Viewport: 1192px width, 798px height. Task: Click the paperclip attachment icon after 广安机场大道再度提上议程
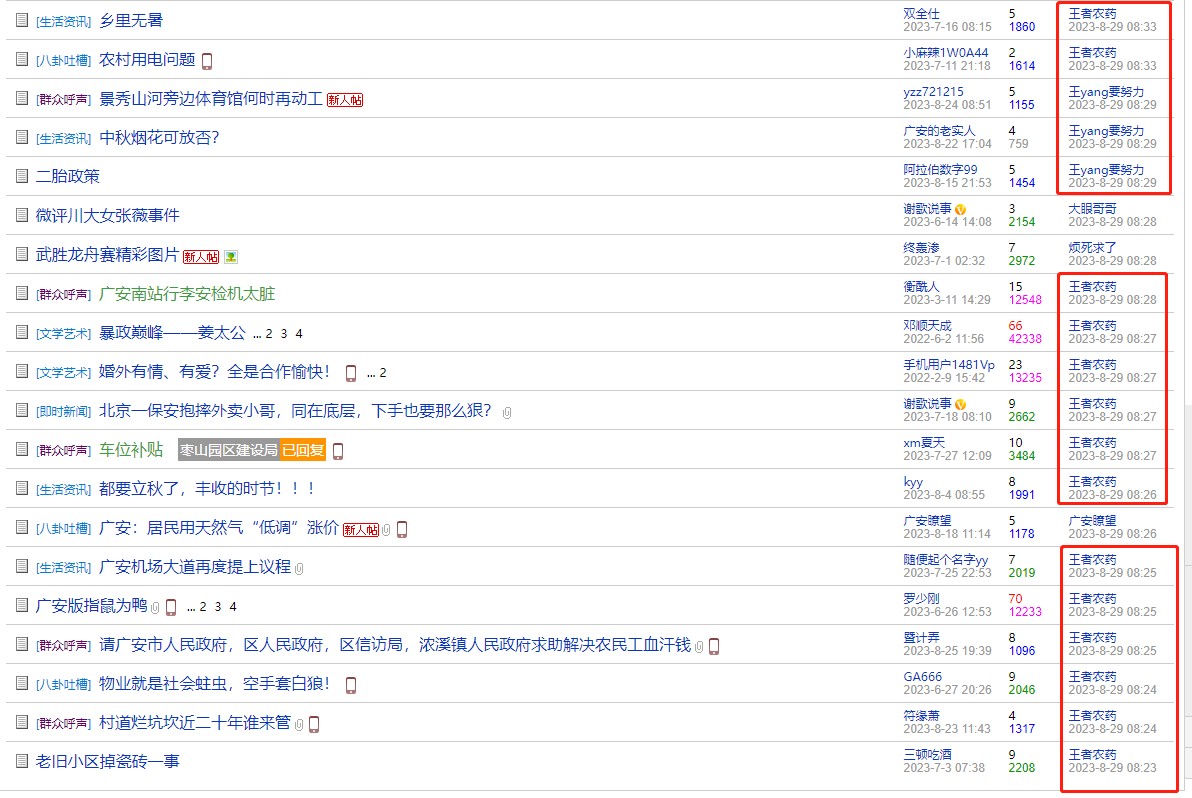point(299,568)
